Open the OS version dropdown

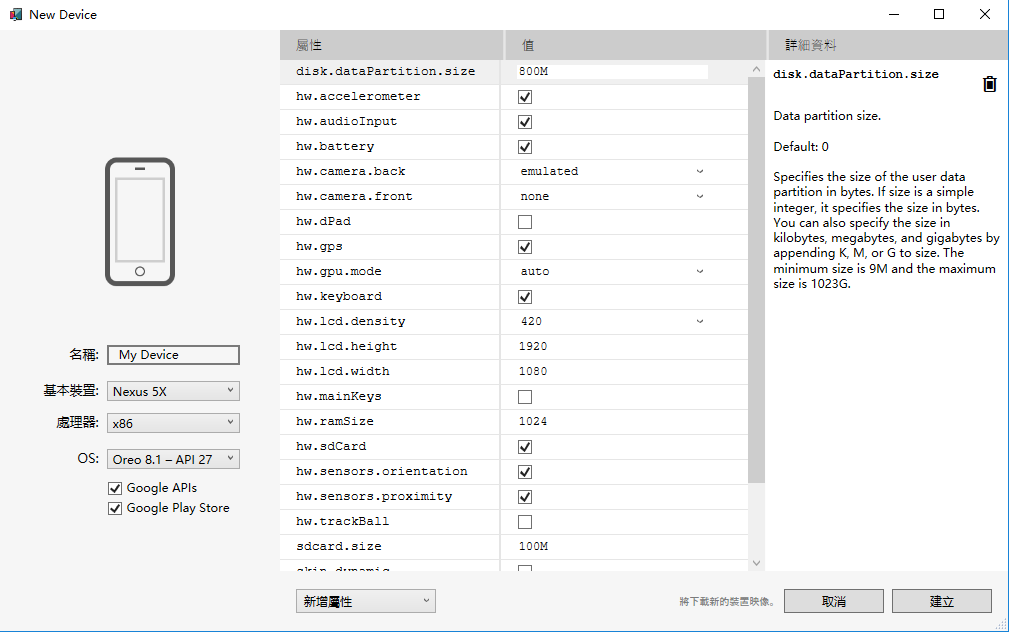click(173, 459)
